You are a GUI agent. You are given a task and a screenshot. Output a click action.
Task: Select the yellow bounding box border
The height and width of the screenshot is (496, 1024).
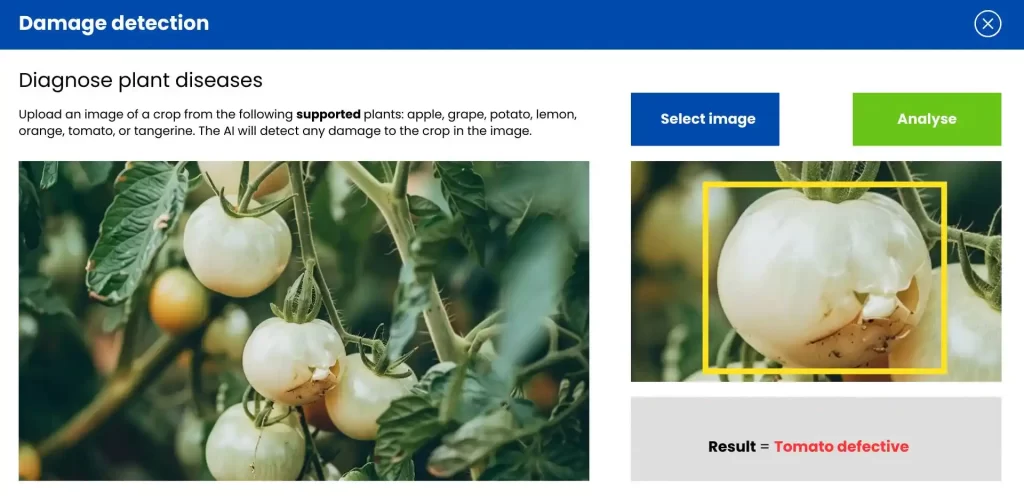pyautogui.click(x=824, y=185)
